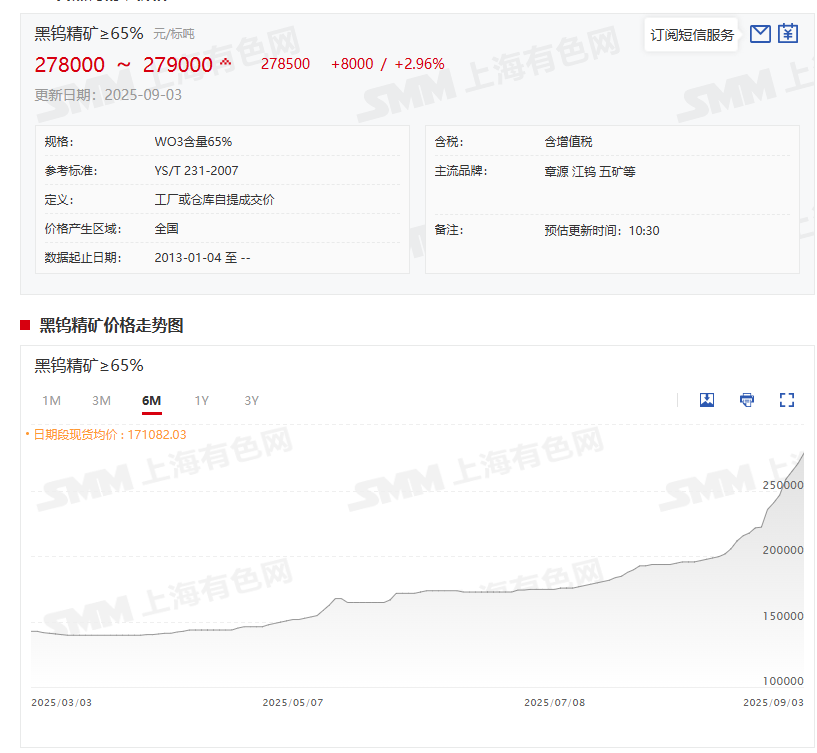Click the red price-up arrow icon
The width and height of the screenshot is (817, 753).
225,63
